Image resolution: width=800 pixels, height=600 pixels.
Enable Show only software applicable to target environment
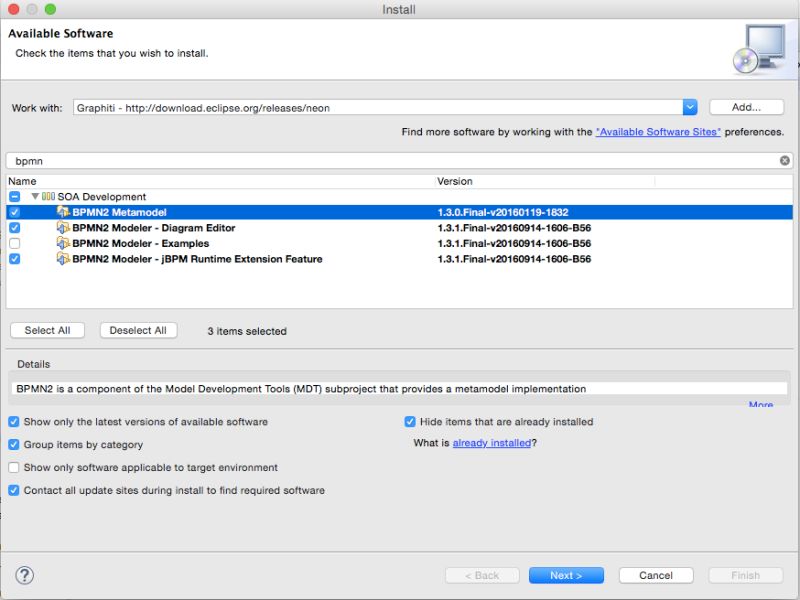click(x=14, y=467)
